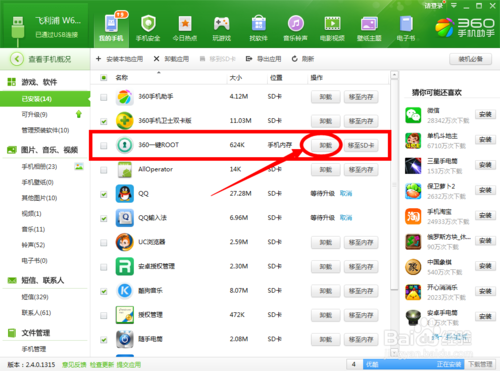Click the 360一键ROOT app icon
Screen dimensions: 500x371
[125, 145]
